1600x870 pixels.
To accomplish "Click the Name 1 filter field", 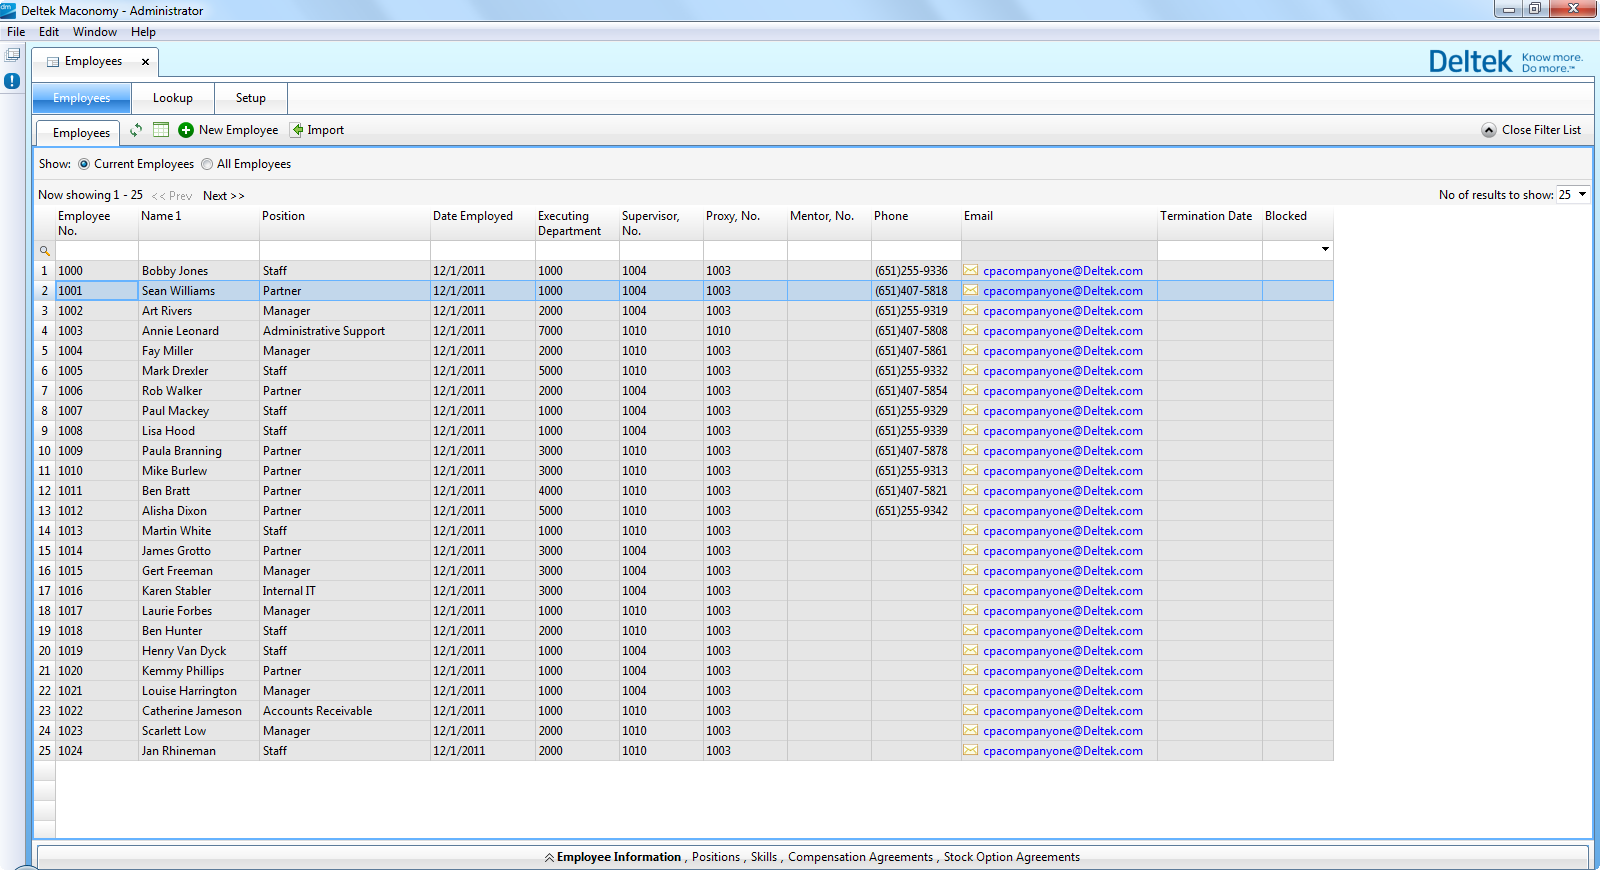I will click(199, 250).
